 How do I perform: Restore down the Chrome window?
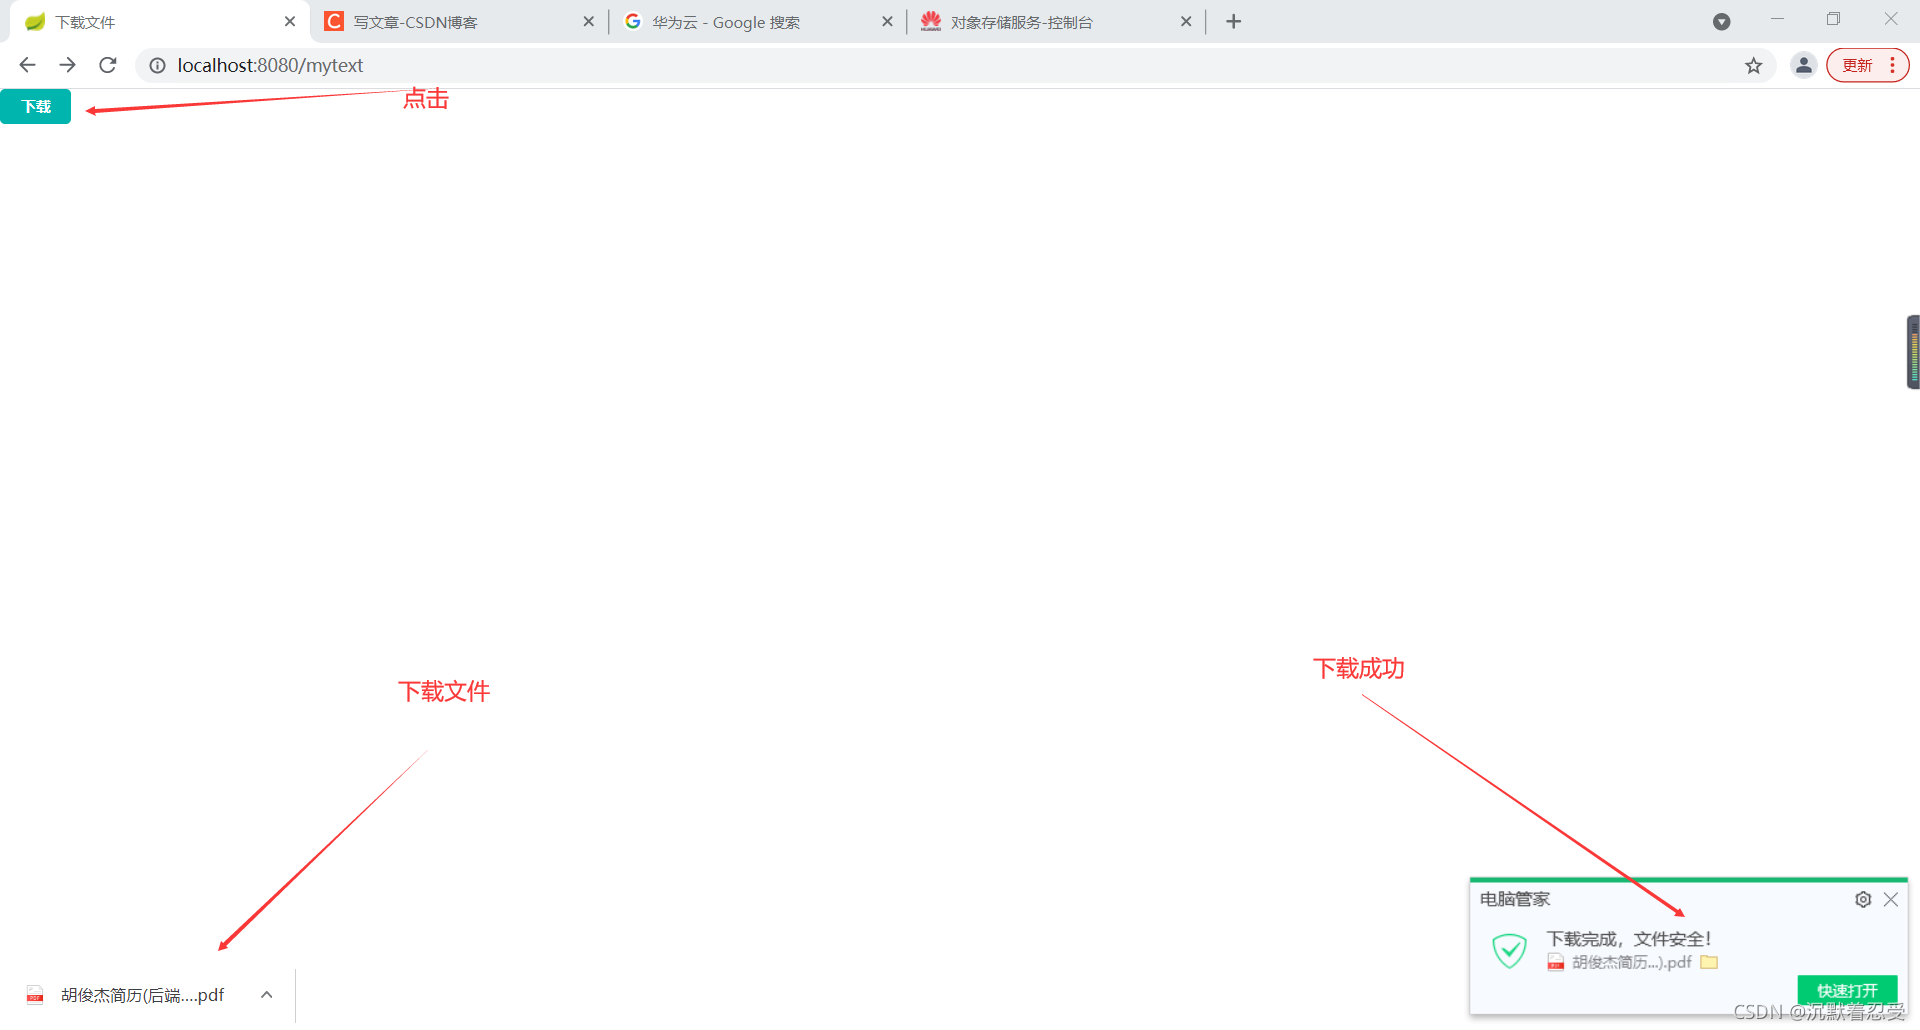tap(1833, 19)
